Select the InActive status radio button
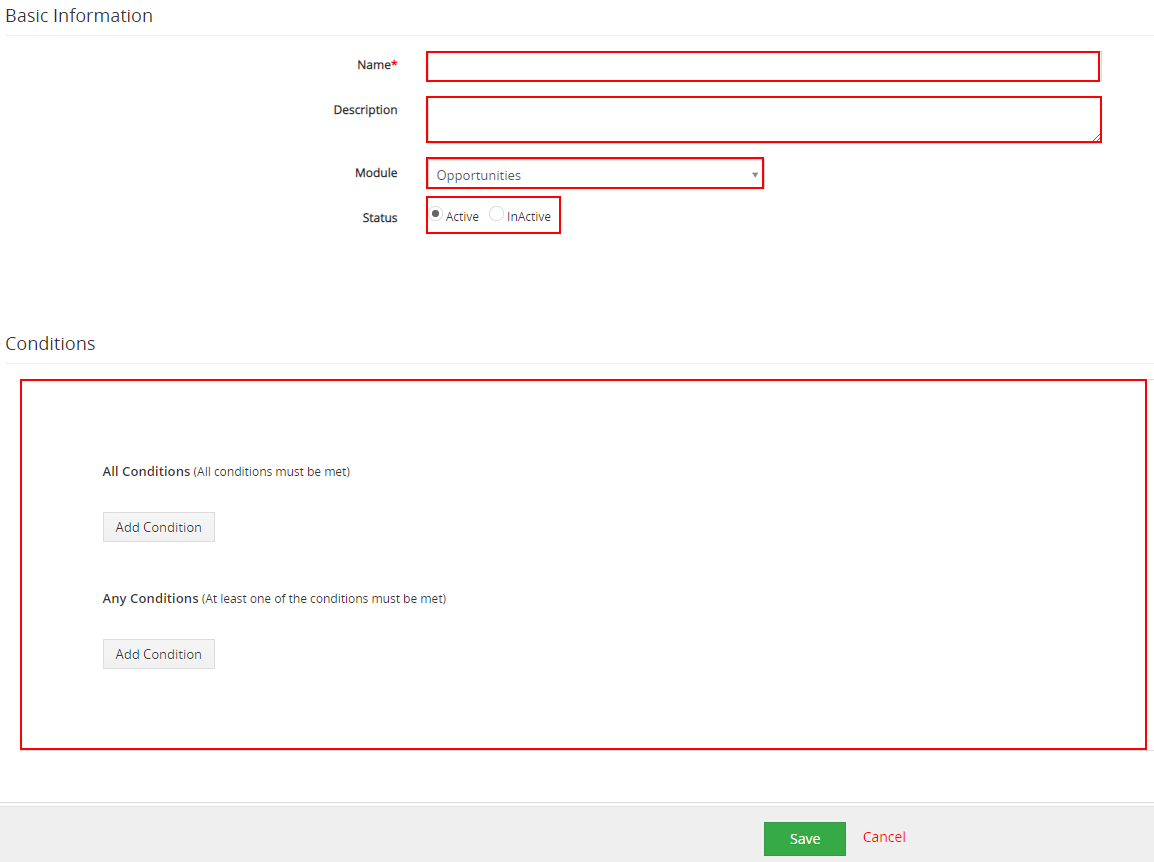This screenshot has height=862, width=1154. point(496,214)
